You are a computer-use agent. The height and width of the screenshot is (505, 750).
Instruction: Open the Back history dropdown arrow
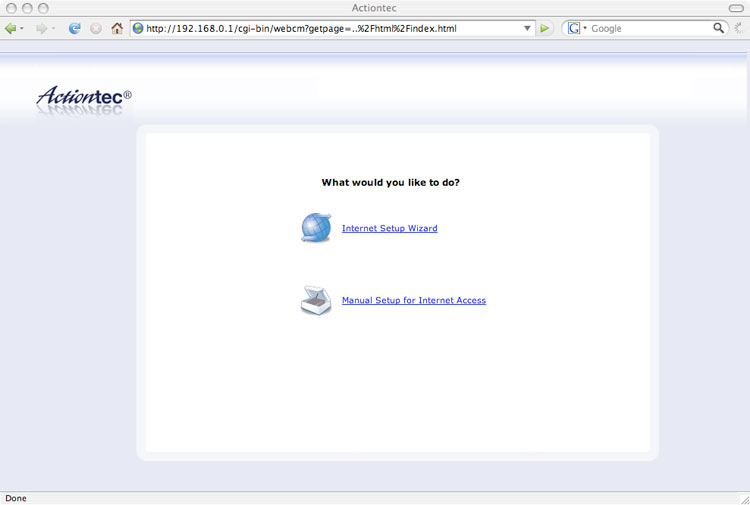click(22, 29)
